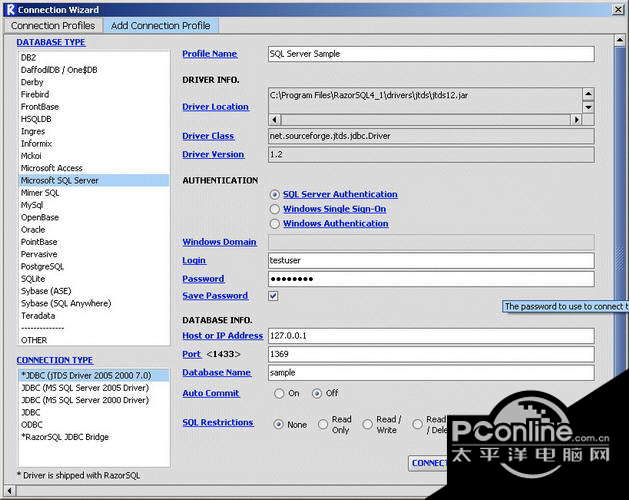Viewport: 629px width, 500px height.
Task: Open the SQL Restrictions help link
Action: click(218, 423)
